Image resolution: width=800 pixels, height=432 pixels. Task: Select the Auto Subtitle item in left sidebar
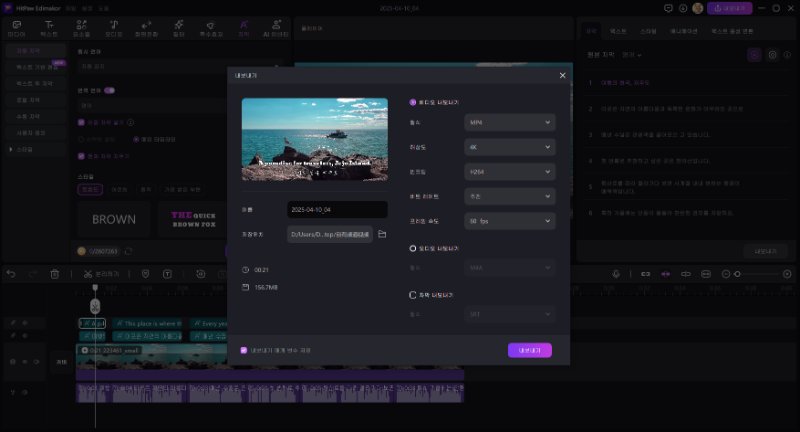point(36,51)
